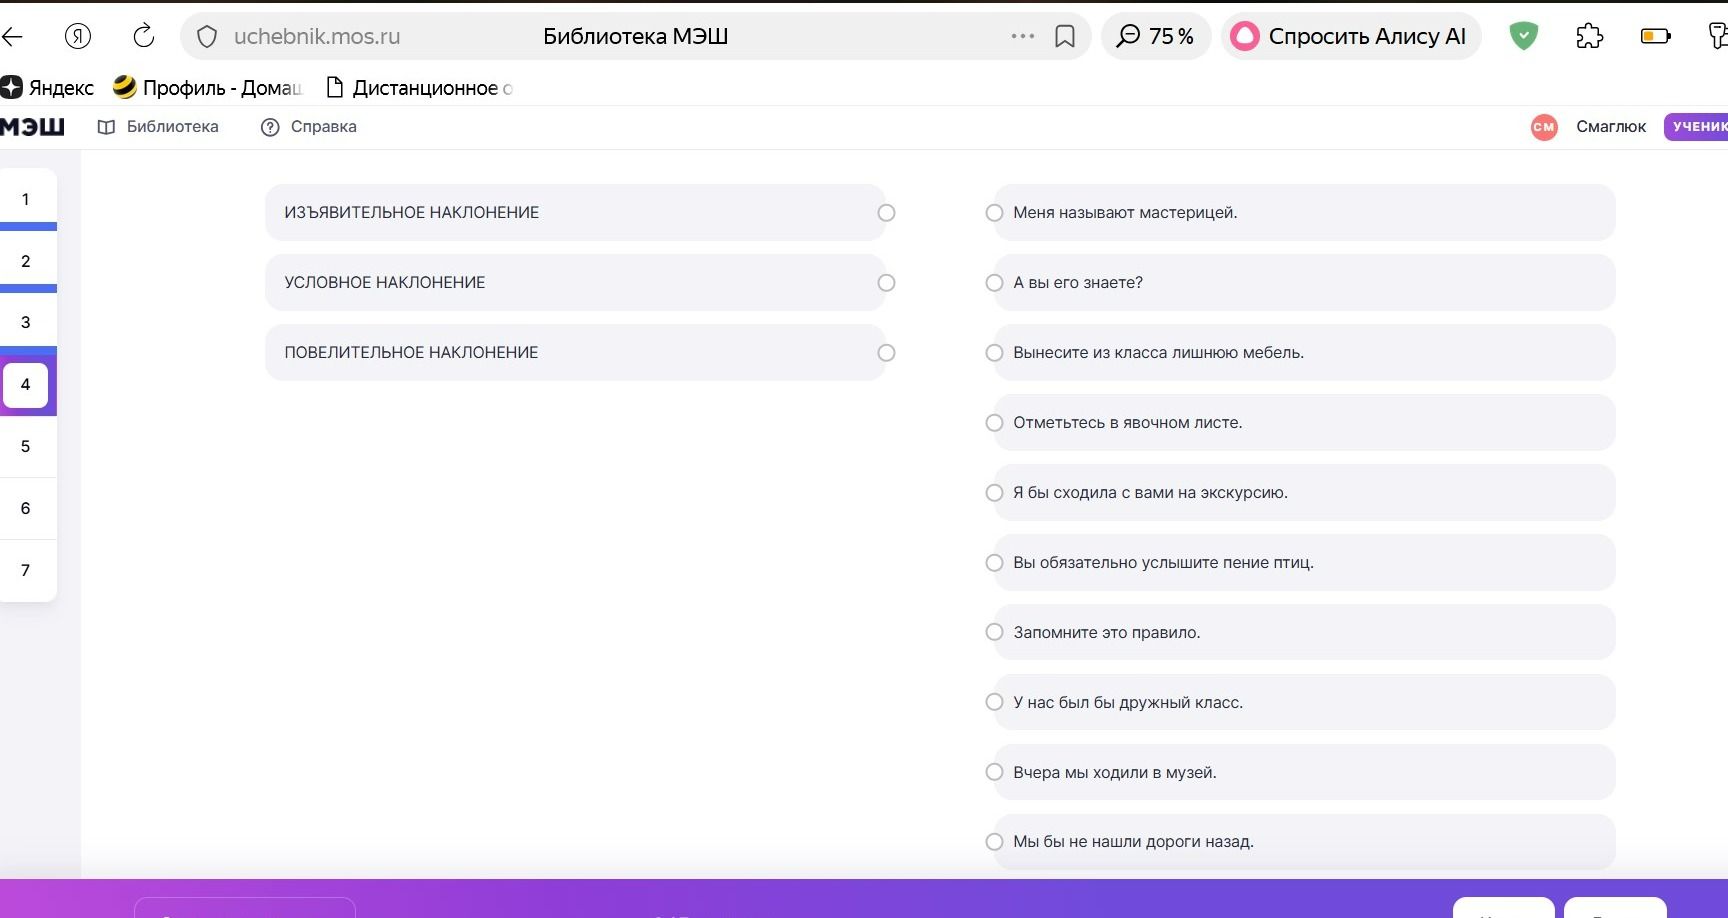Click the green Protect shield icon
The width and height of the screenshot is (1728, 918).
click(1523, 37)
